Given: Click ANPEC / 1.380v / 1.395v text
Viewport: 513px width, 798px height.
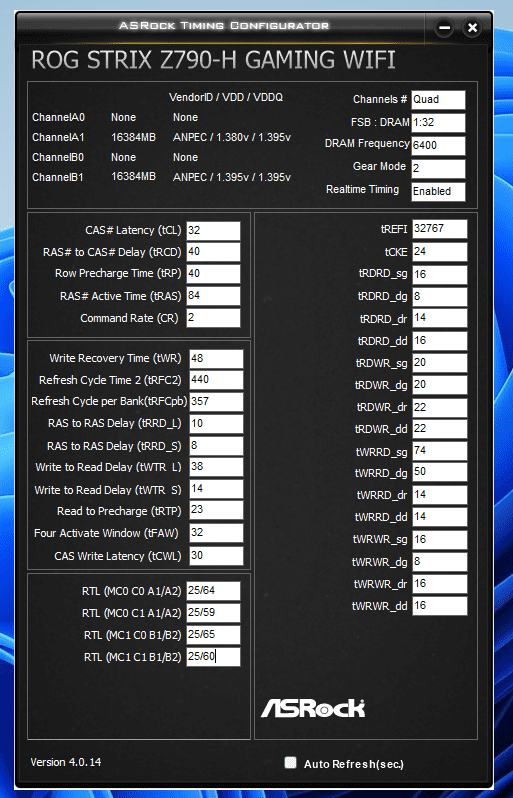Looking at the screenshot, I should pyautogui.click(x=232, y=137).
